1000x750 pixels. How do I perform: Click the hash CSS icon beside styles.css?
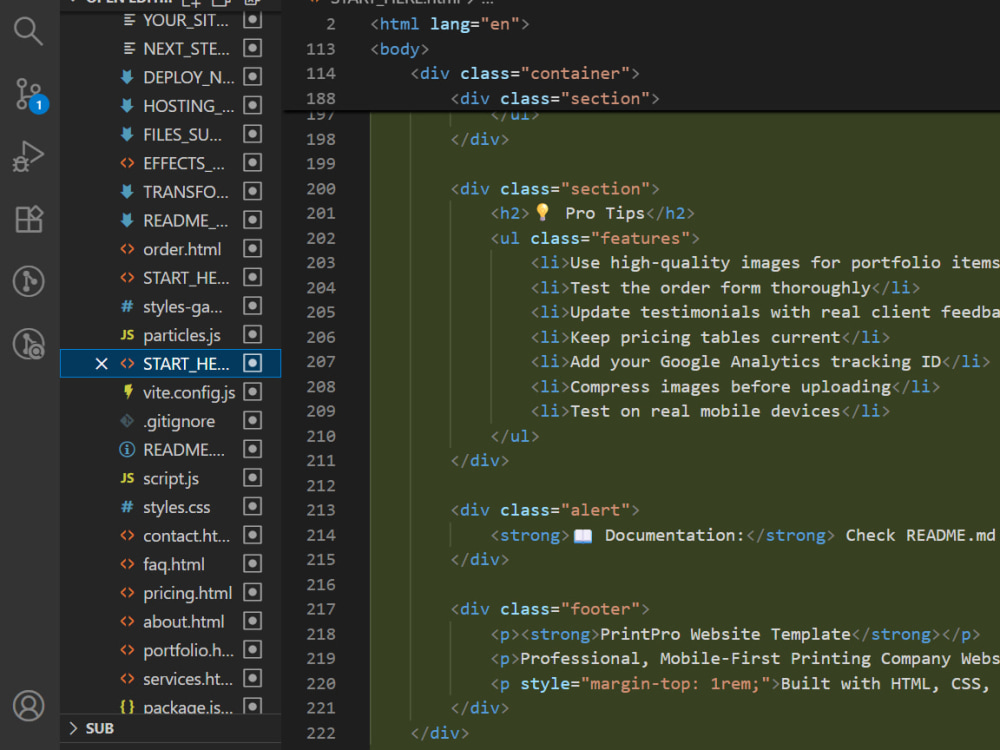point(127,507)
